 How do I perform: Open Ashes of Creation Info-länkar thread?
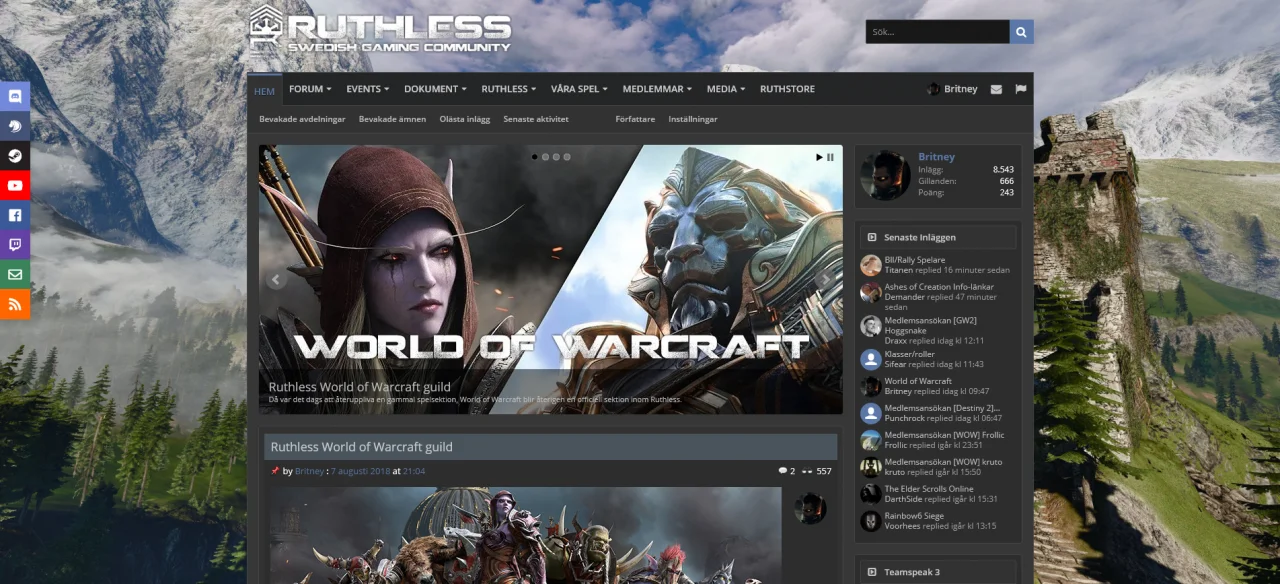coord(939,287)
